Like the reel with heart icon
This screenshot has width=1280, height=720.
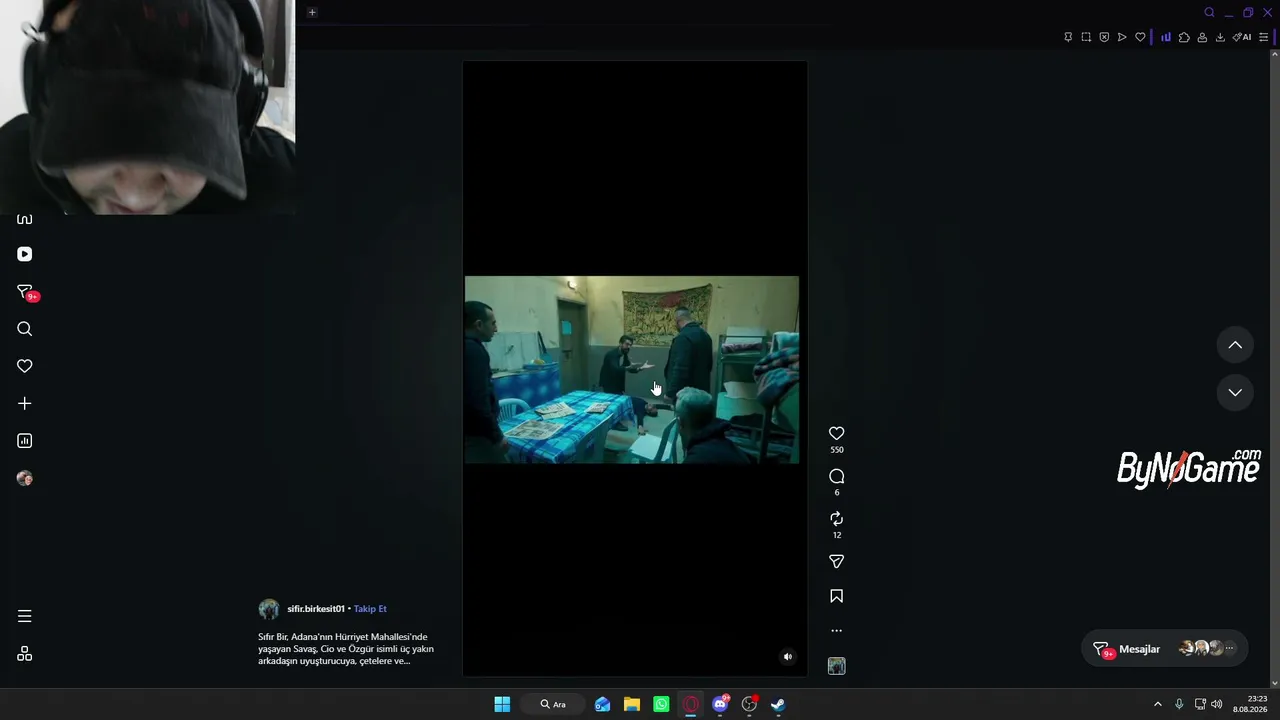point(837,433)
